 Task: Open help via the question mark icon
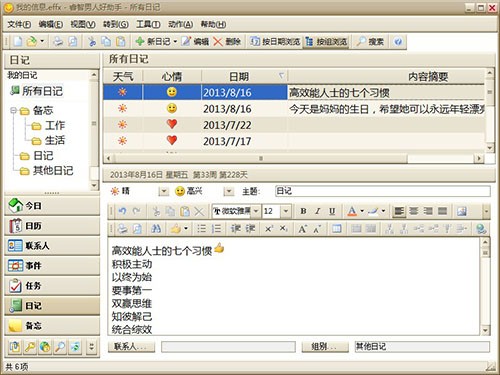tap(398, 41)
